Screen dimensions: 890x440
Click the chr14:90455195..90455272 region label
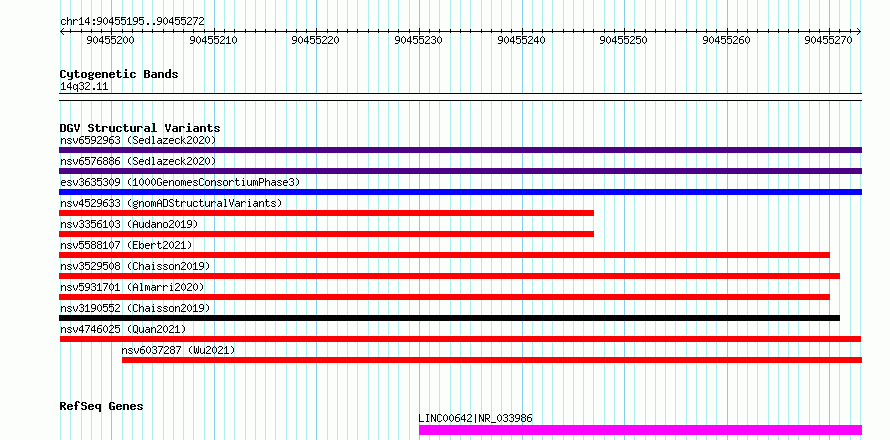132,22
